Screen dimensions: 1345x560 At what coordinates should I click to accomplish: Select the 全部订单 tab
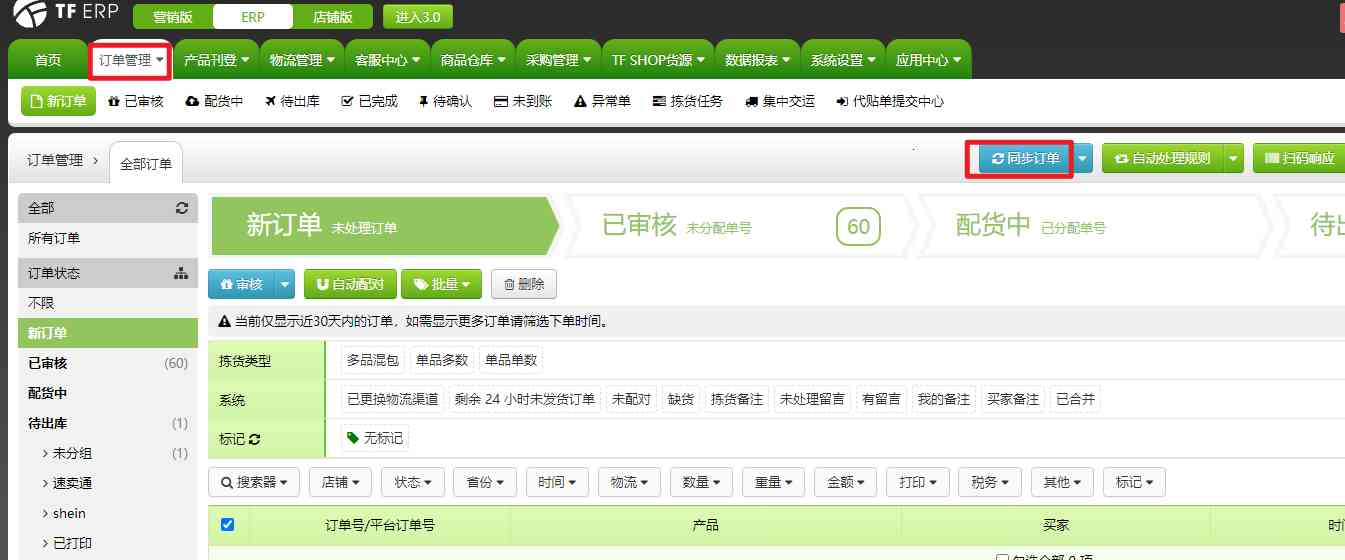coord(146,164)
